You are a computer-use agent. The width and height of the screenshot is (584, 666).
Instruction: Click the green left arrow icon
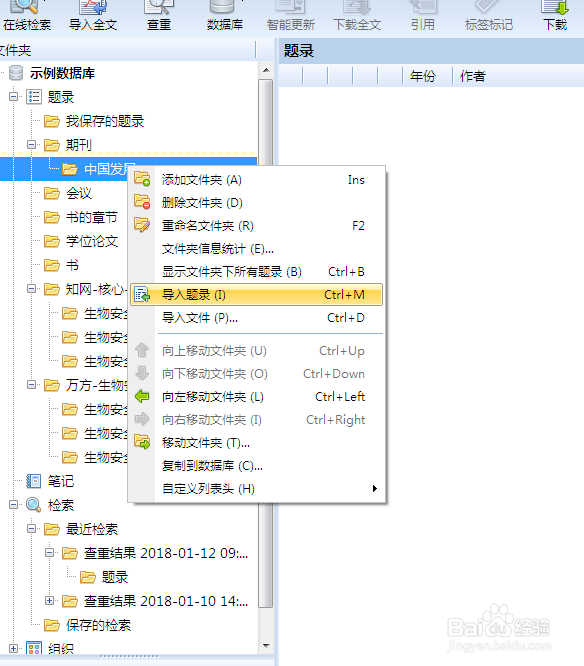(142, 397)
